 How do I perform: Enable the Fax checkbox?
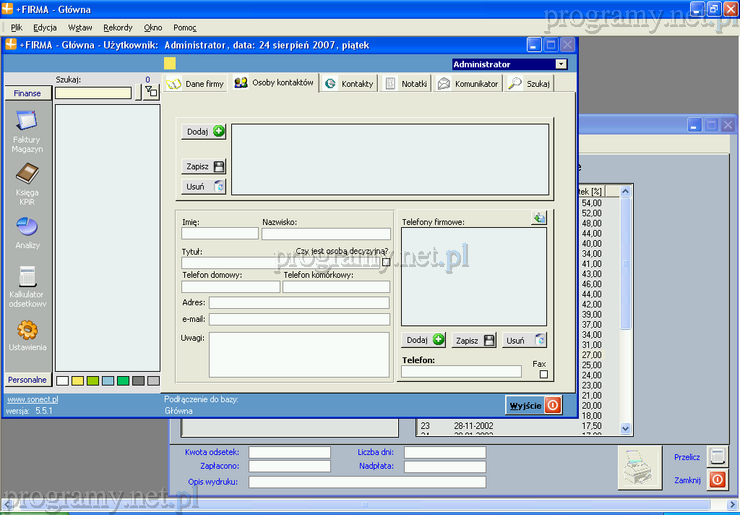[544, 375]
